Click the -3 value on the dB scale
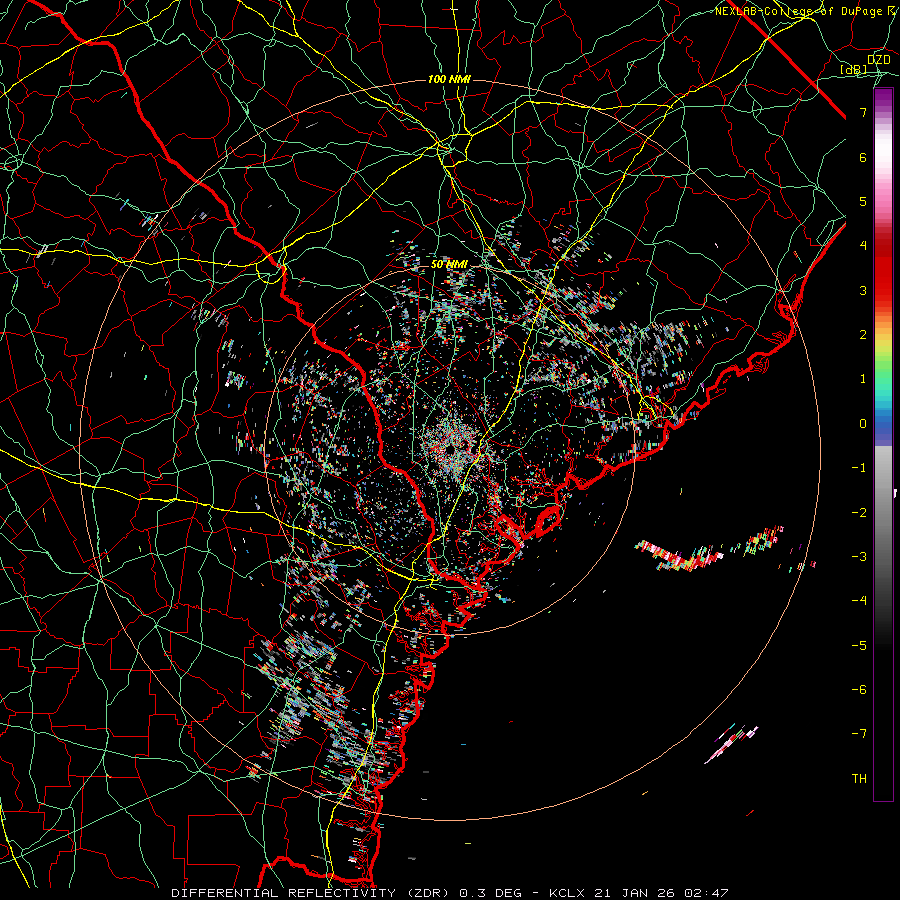900x900 pixels. [x=859, y=557]
